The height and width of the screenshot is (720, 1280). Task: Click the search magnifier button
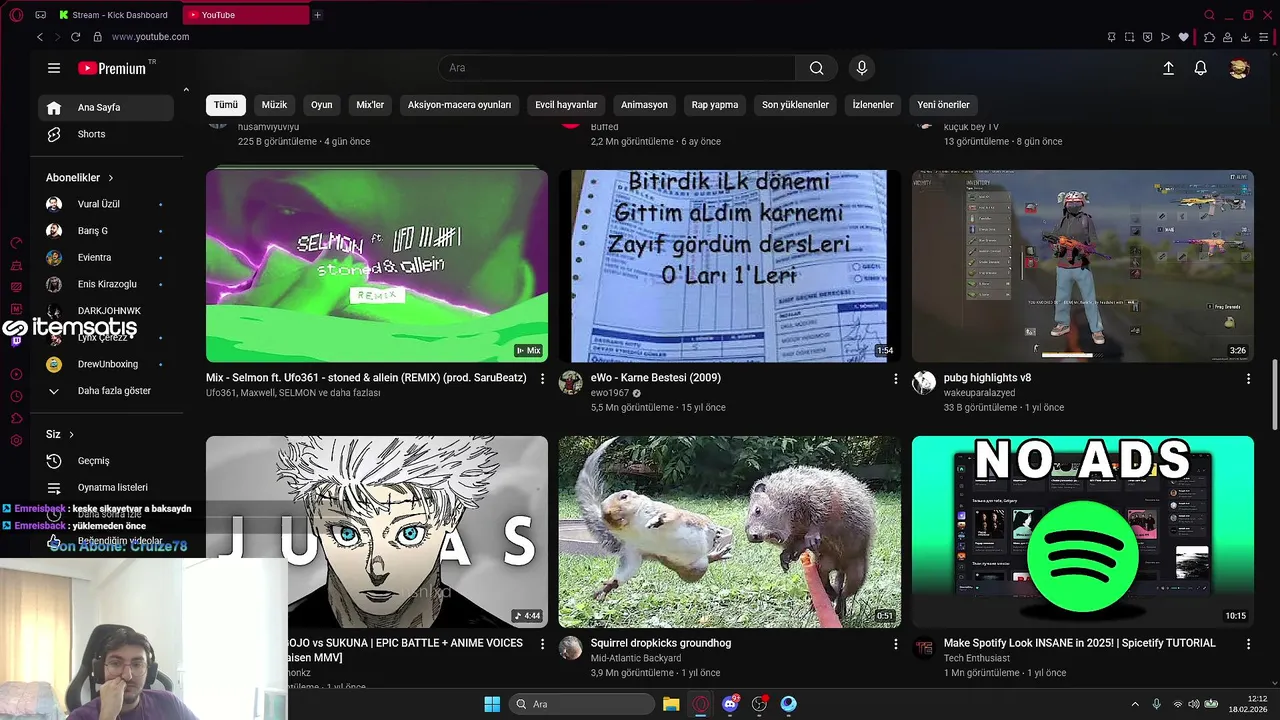pos(817,68)
